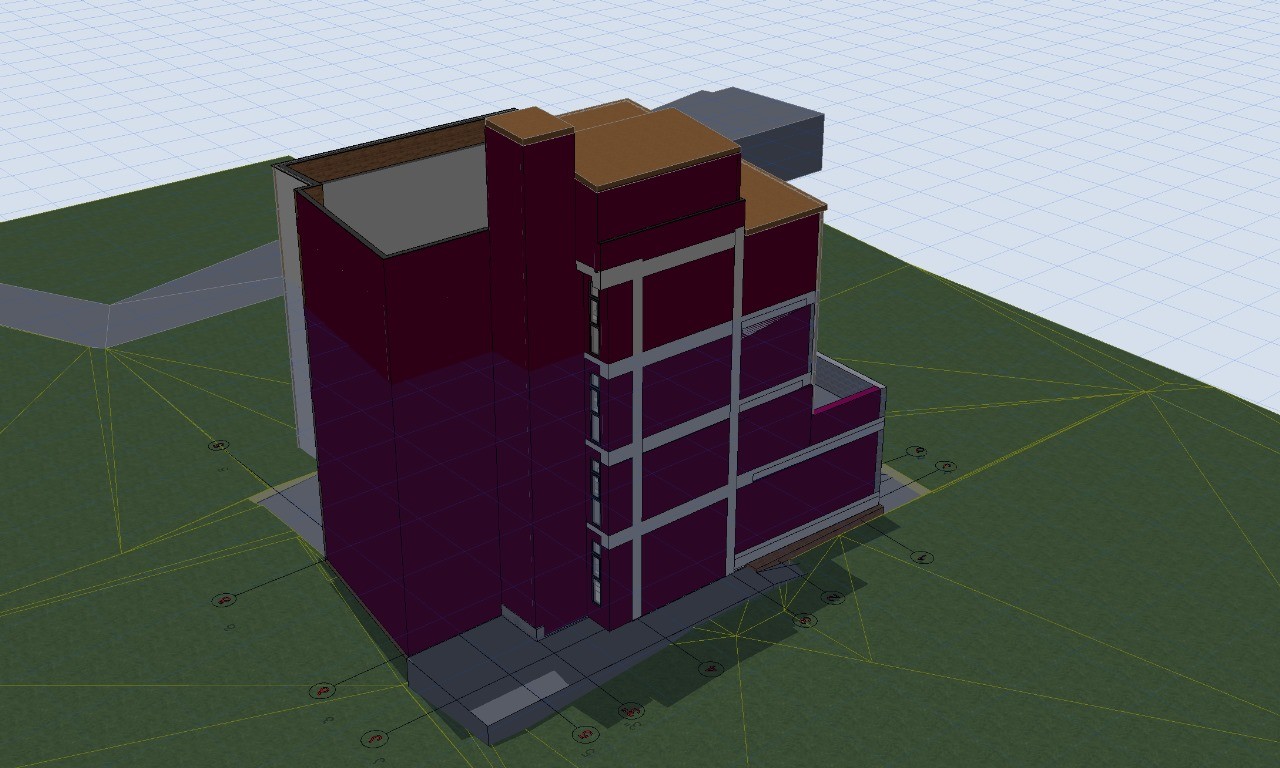Select the large brown central roof slab
1280x768 pixels.
(x=655, y=148)
